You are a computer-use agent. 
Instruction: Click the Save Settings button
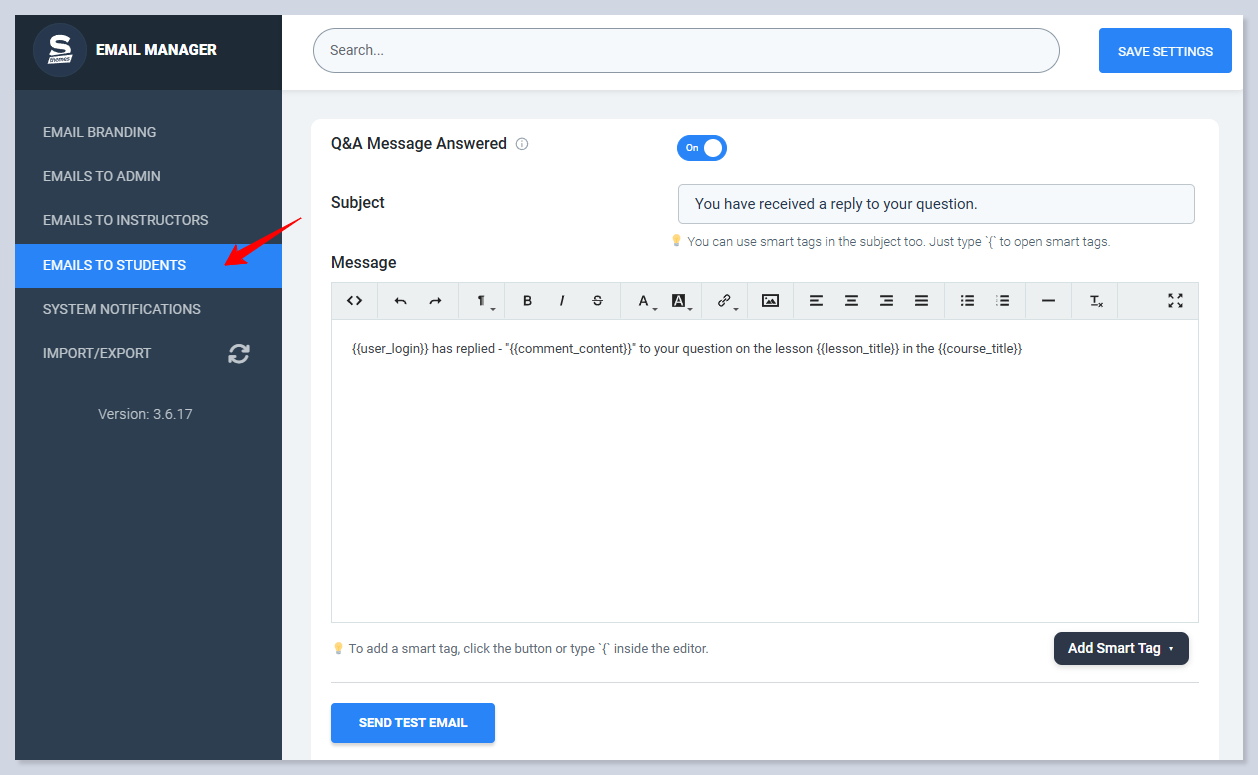[x=1165, y=51]
